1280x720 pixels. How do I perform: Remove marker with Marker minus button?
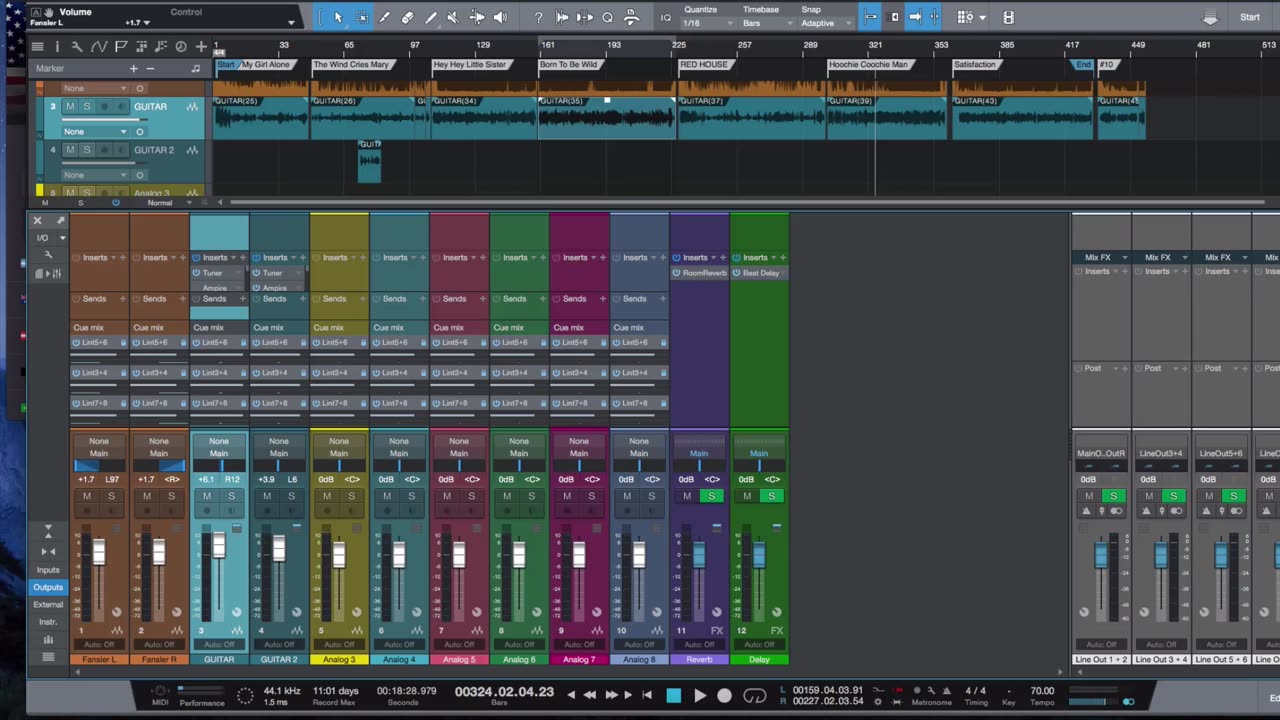point(150,68)
